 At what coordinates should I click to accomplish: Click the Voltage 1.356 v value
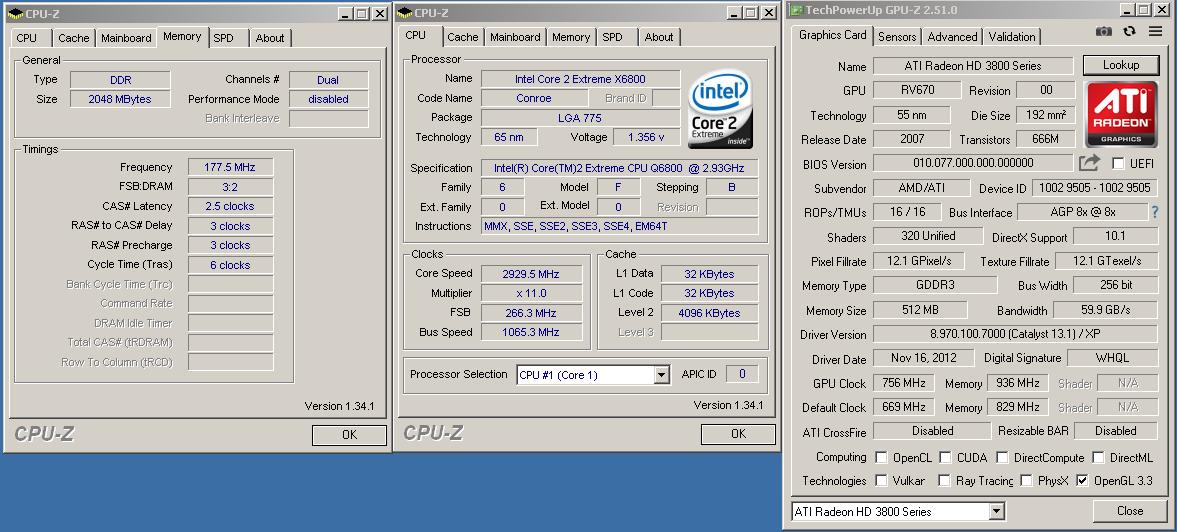pyautogui.click(x=647, y=137)
